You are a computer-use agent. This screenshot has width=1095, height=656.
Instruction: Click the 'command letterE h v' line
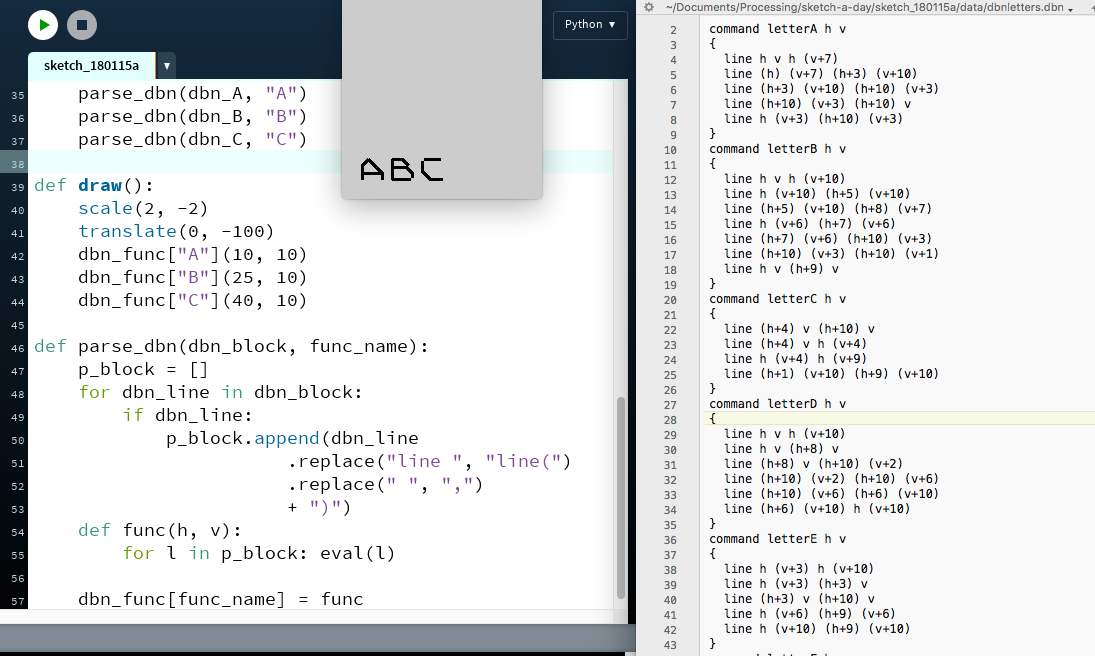pos(777,539)
